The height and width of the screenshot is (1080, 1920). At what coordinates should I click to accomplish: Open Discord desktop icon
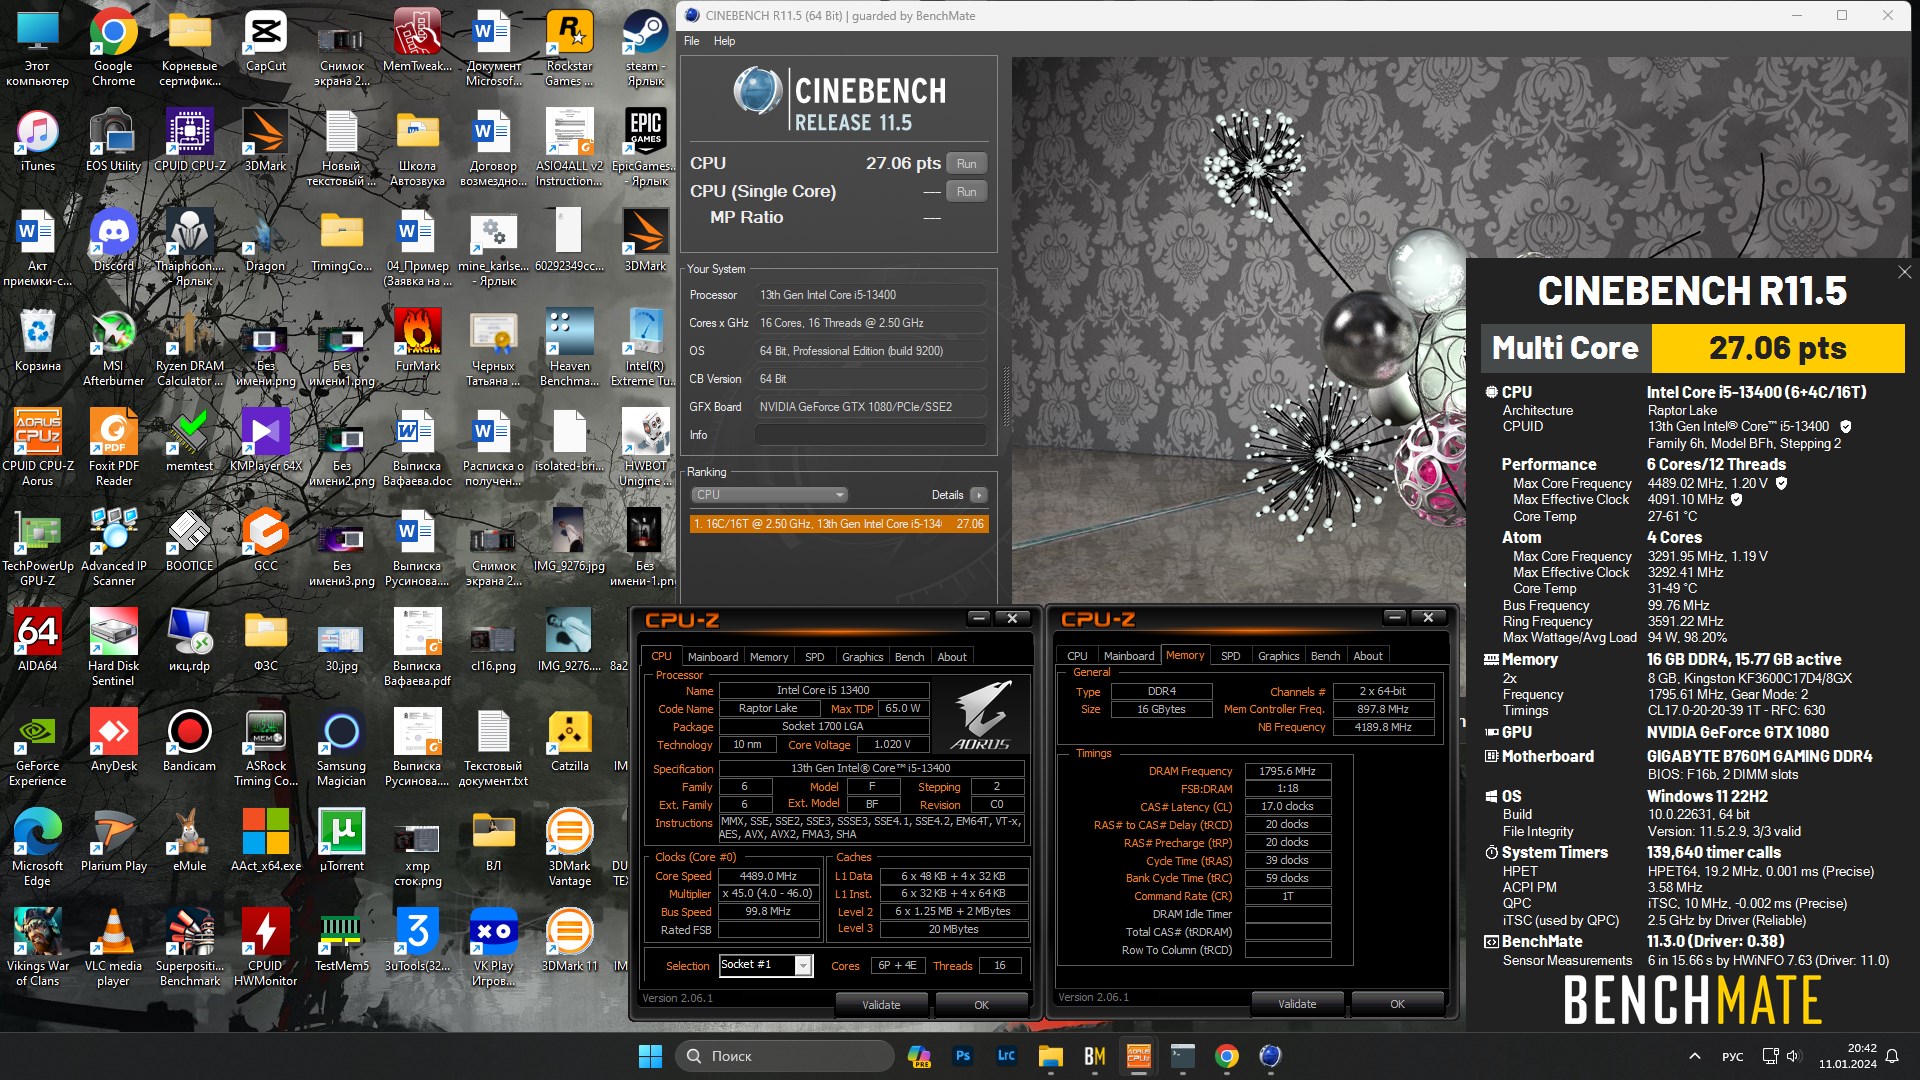click(x=113, y=241)
